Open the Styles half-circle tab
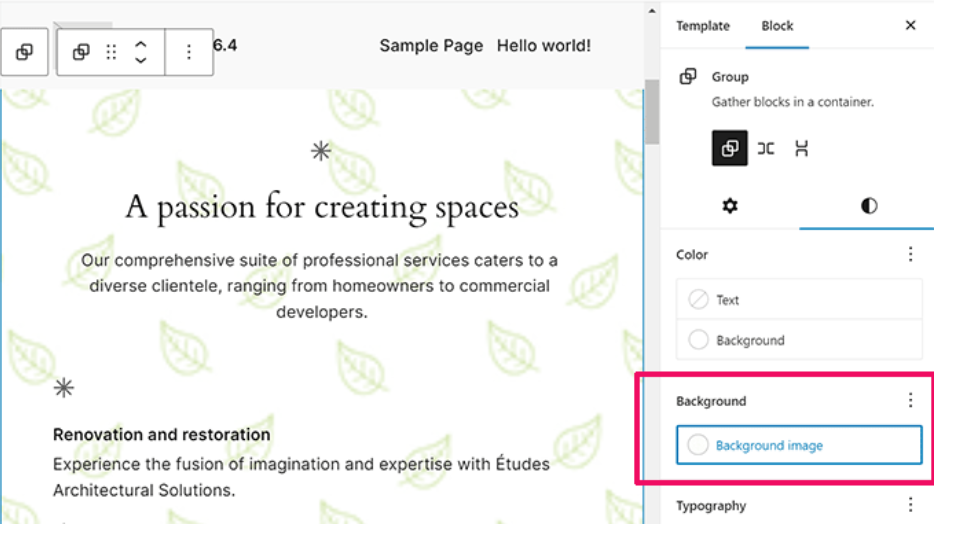 pyautogui.click(x=869, y=206)
